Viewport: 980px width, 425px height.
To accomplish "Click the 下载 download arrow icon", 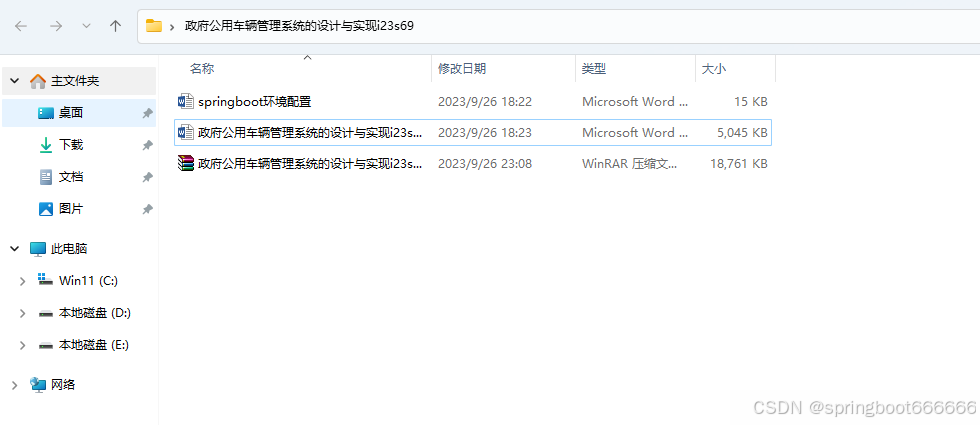I will point(46,145).
